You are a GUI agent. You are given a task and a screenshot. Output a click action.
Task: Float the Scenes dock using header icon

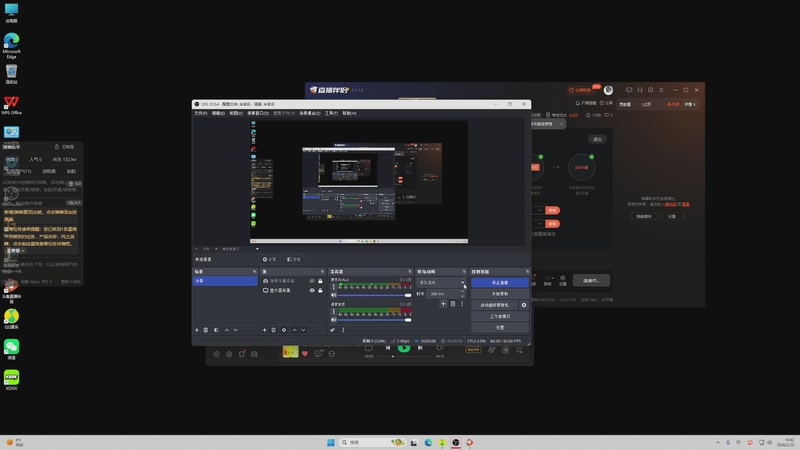tap(254, 271)
